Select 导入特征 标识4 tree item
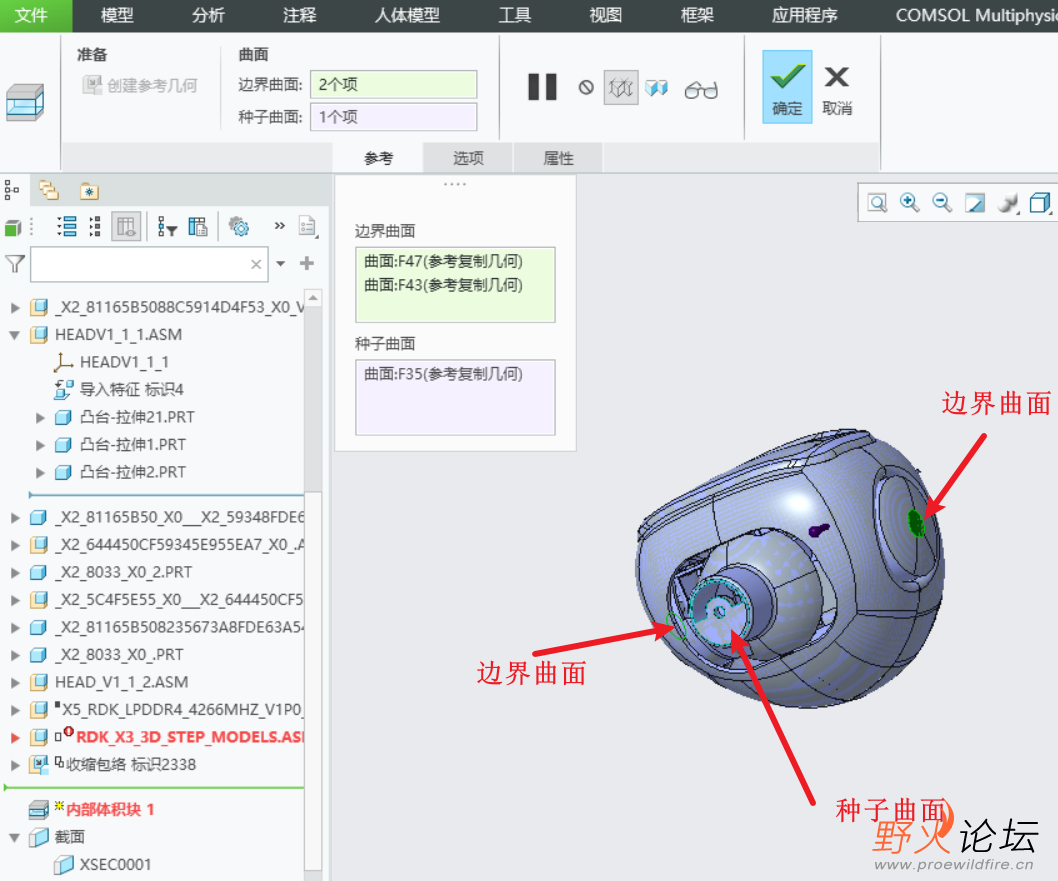The image size is (1058, 881). [119, 389]
